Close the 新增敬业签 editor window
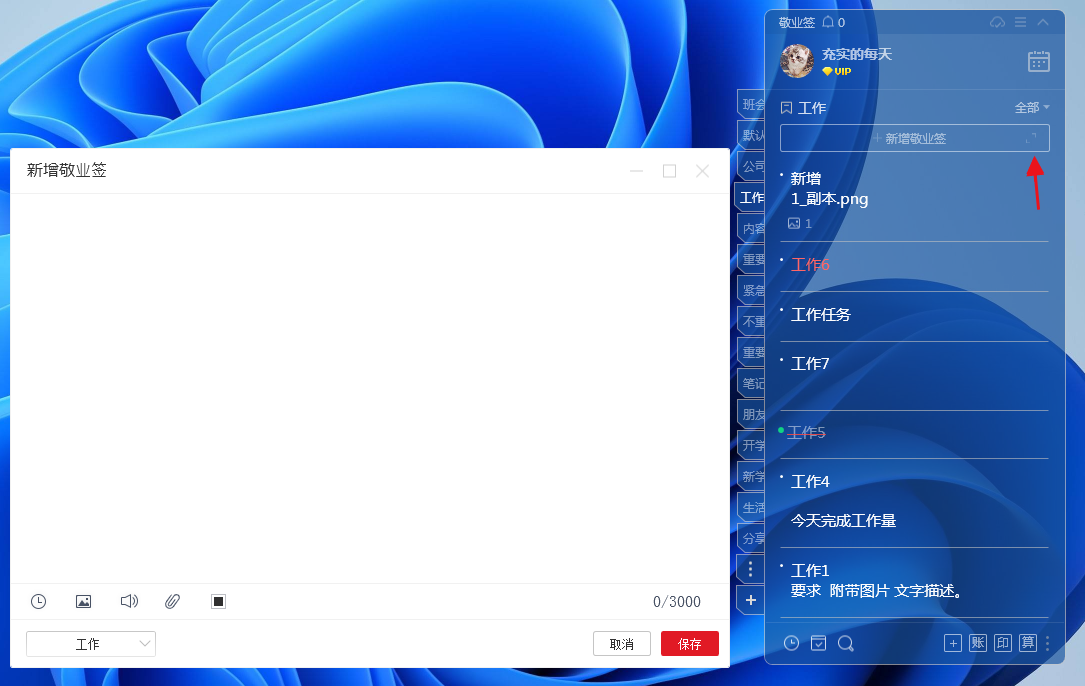 click(702, 171)
